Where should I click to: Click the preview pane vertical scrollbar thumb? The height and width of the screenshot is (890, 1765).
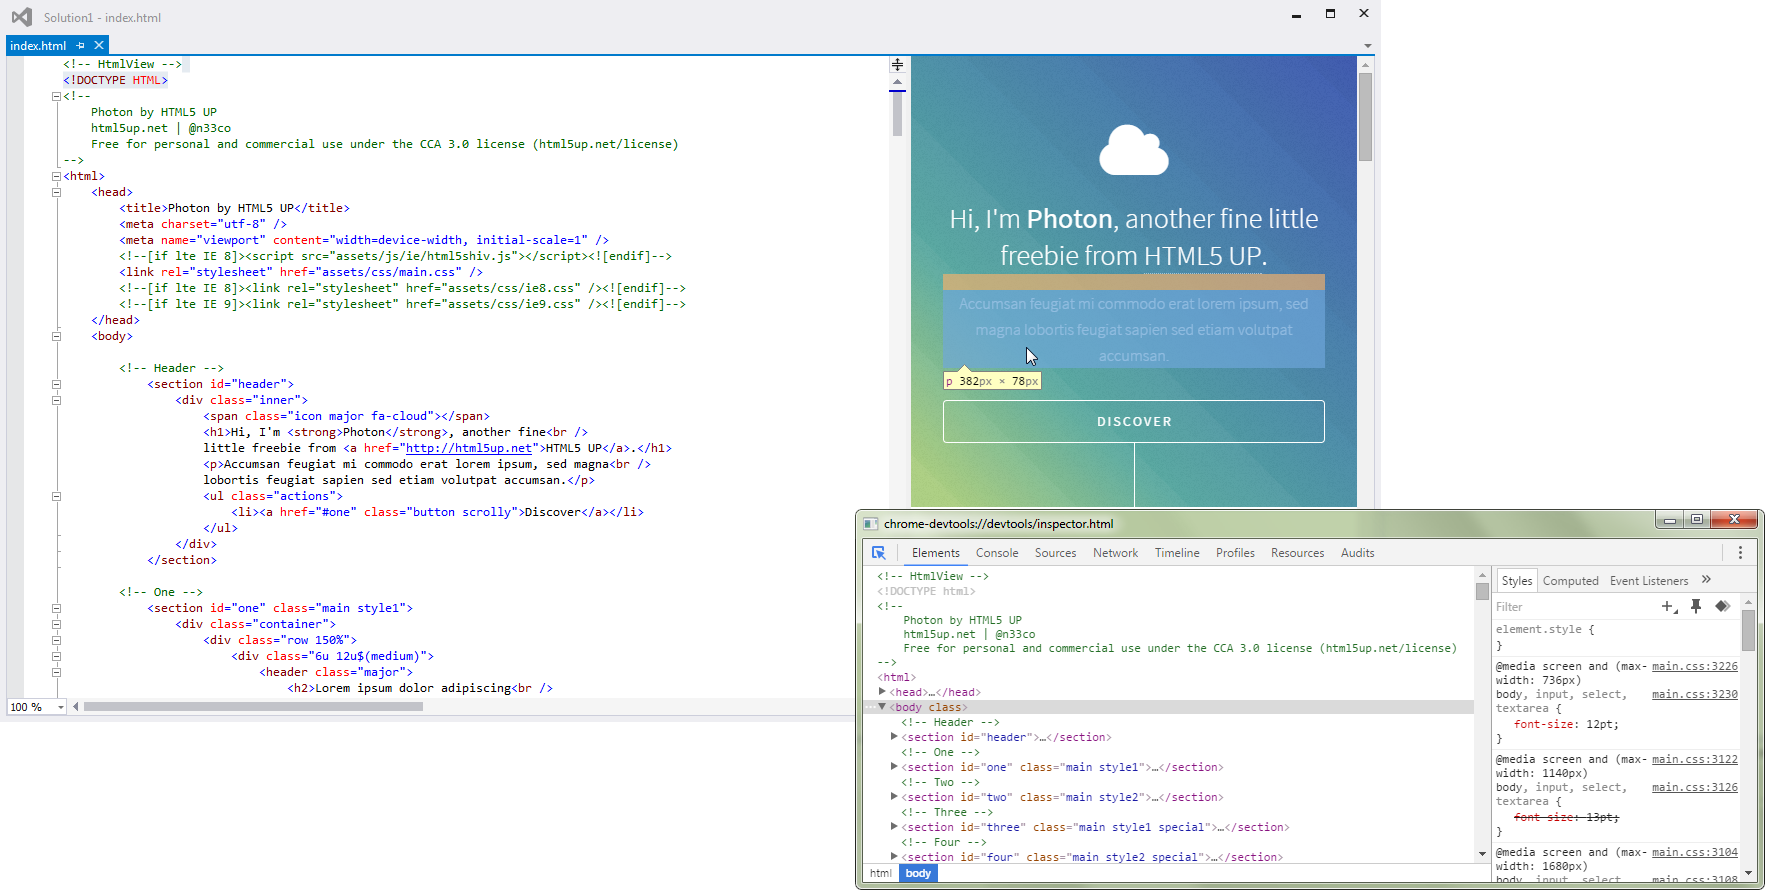(x=1365, y=116)
